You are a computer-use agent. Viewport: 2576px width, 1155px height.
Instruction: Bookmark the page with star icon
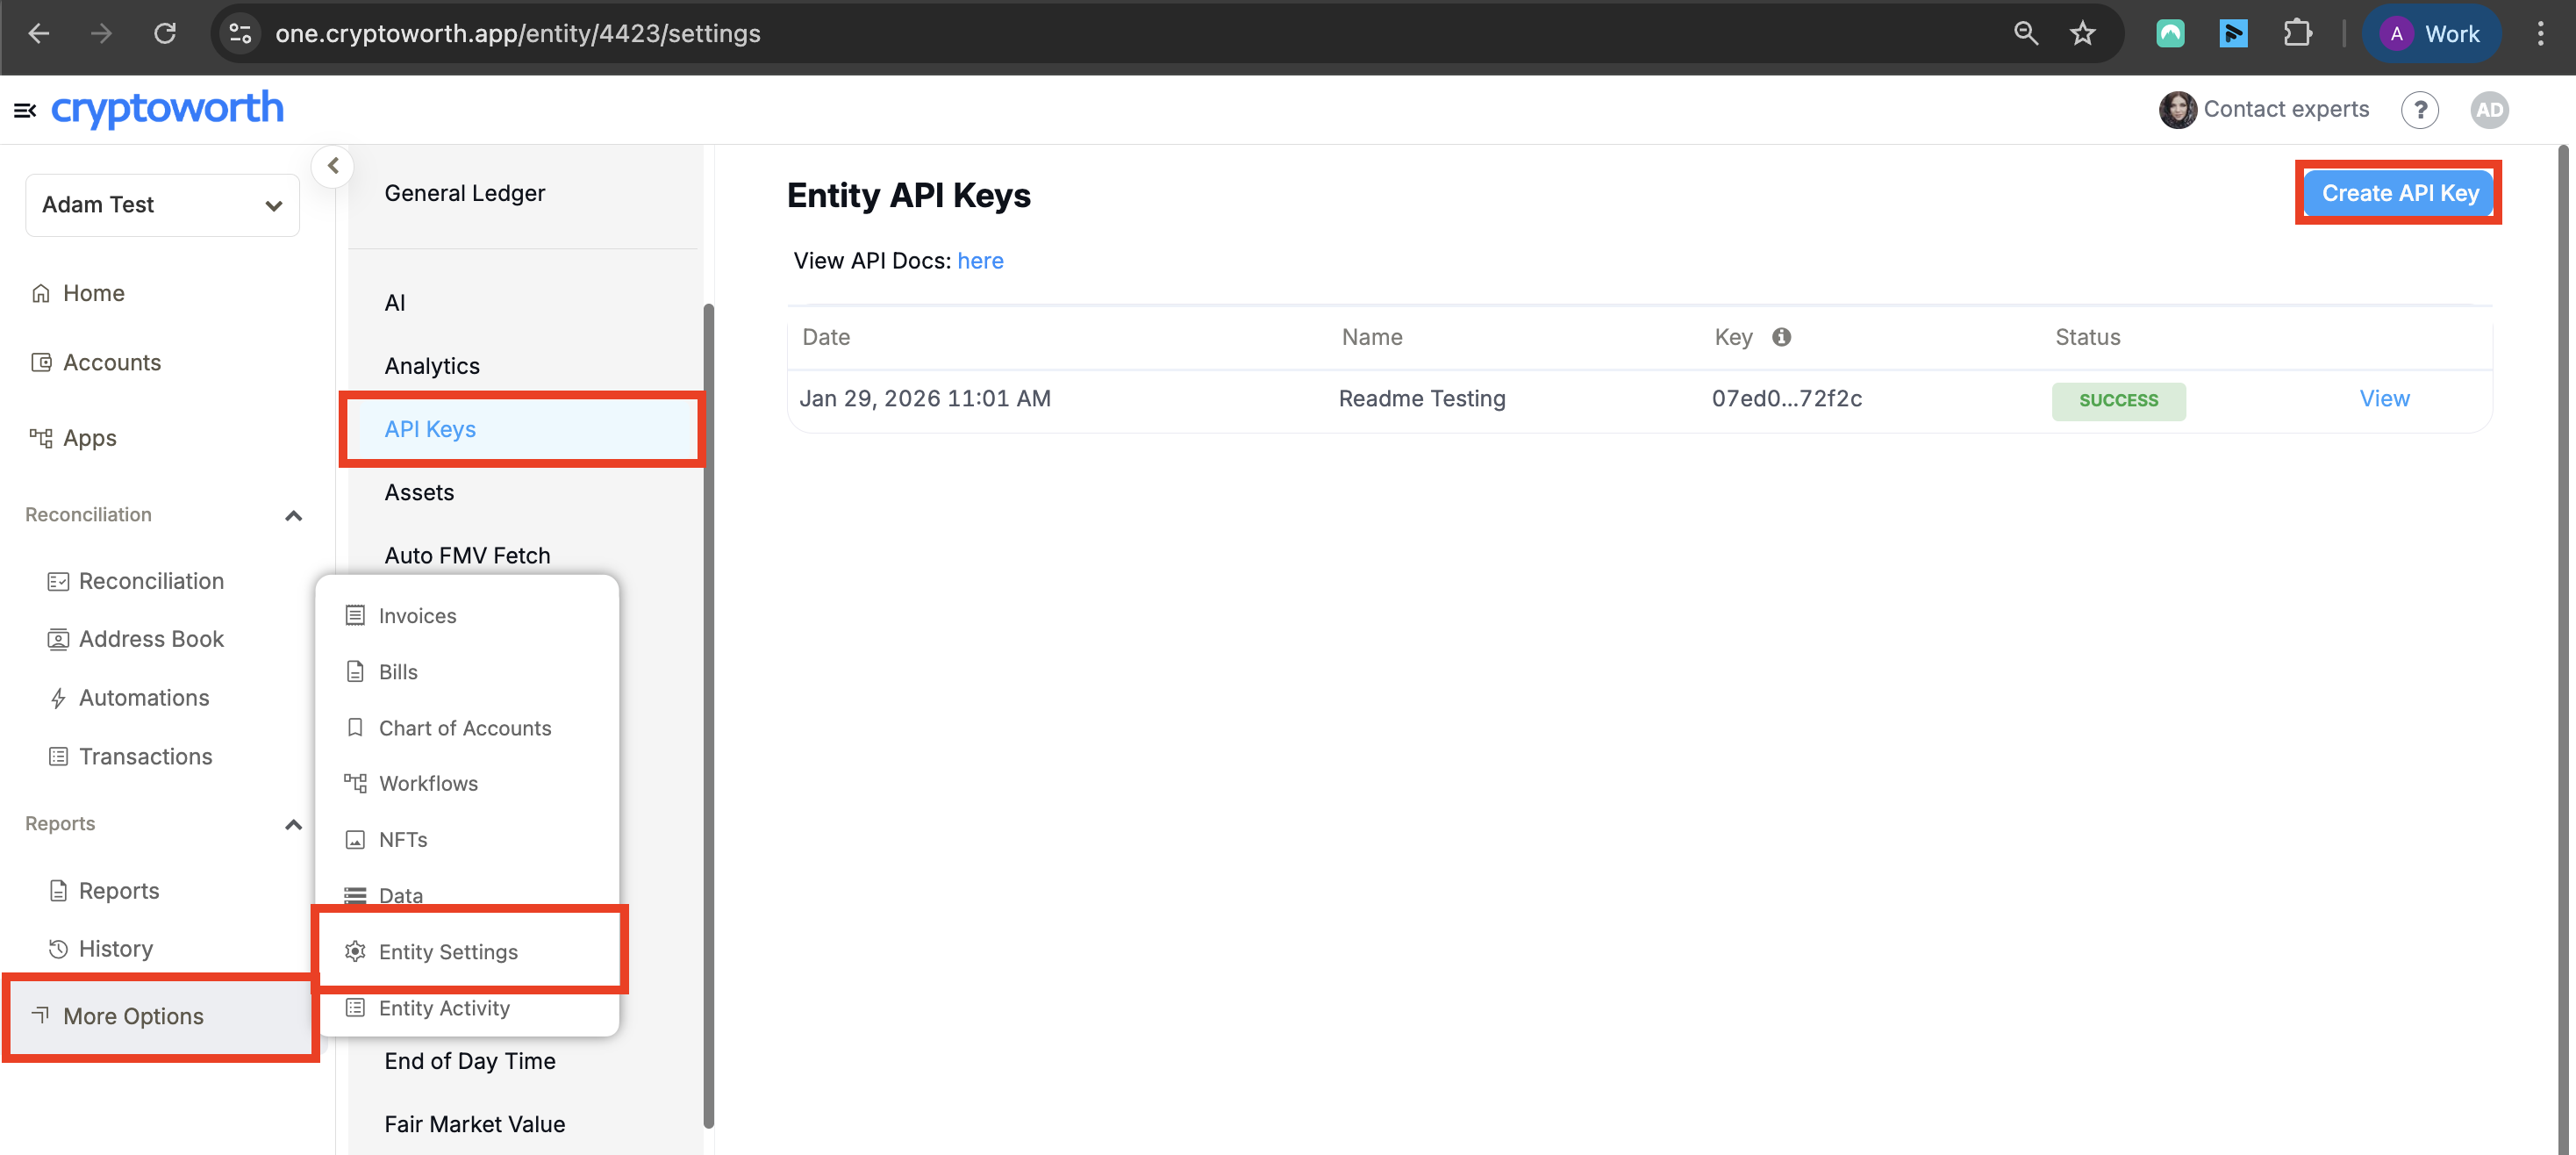pyautogui.click(x=2083, y=33)
